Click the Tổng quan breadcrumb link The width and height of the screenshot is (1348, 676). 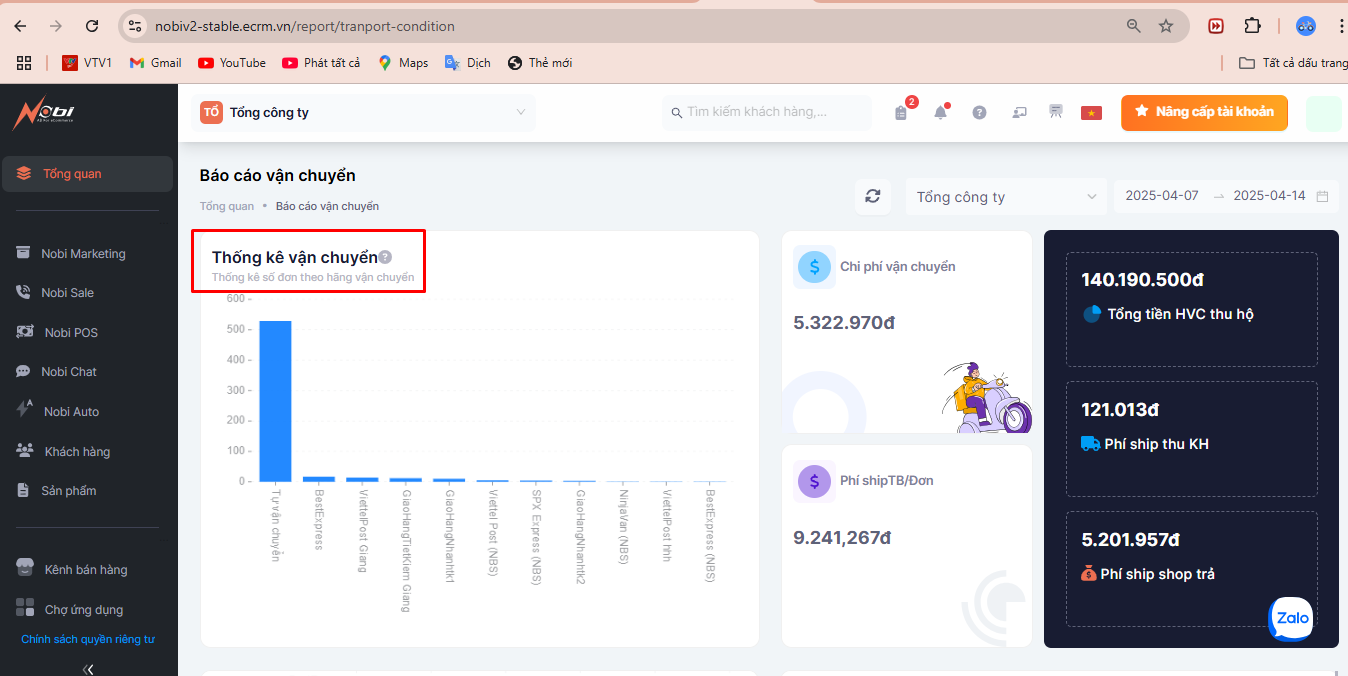click(x=227, y=206)
